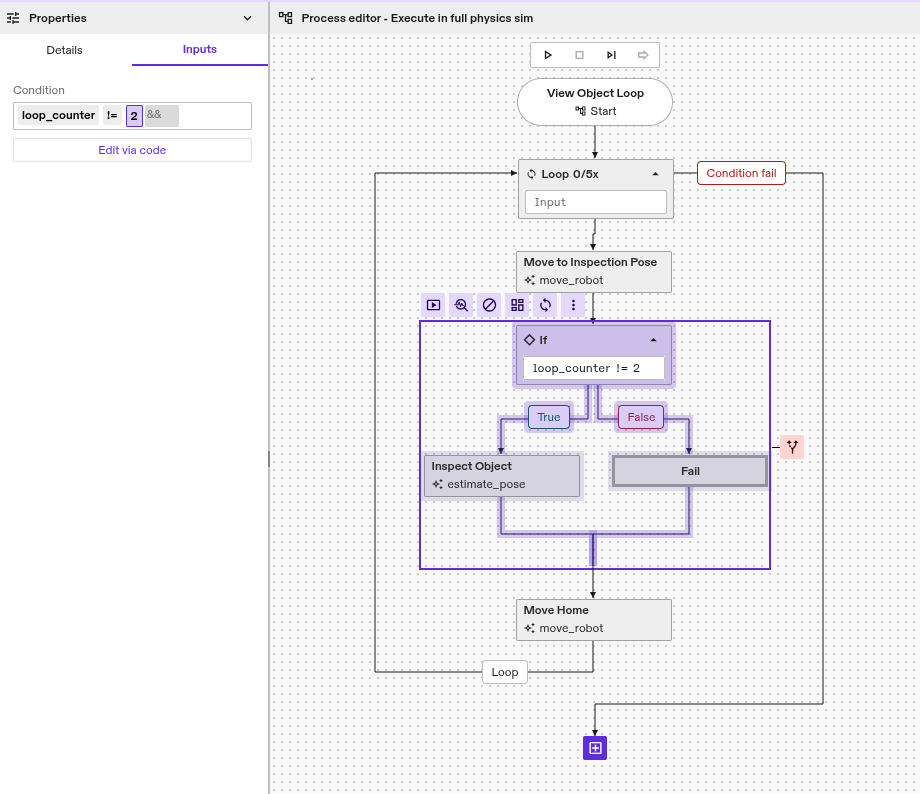Open the three-dot more options menu

[x=573, y=305]
